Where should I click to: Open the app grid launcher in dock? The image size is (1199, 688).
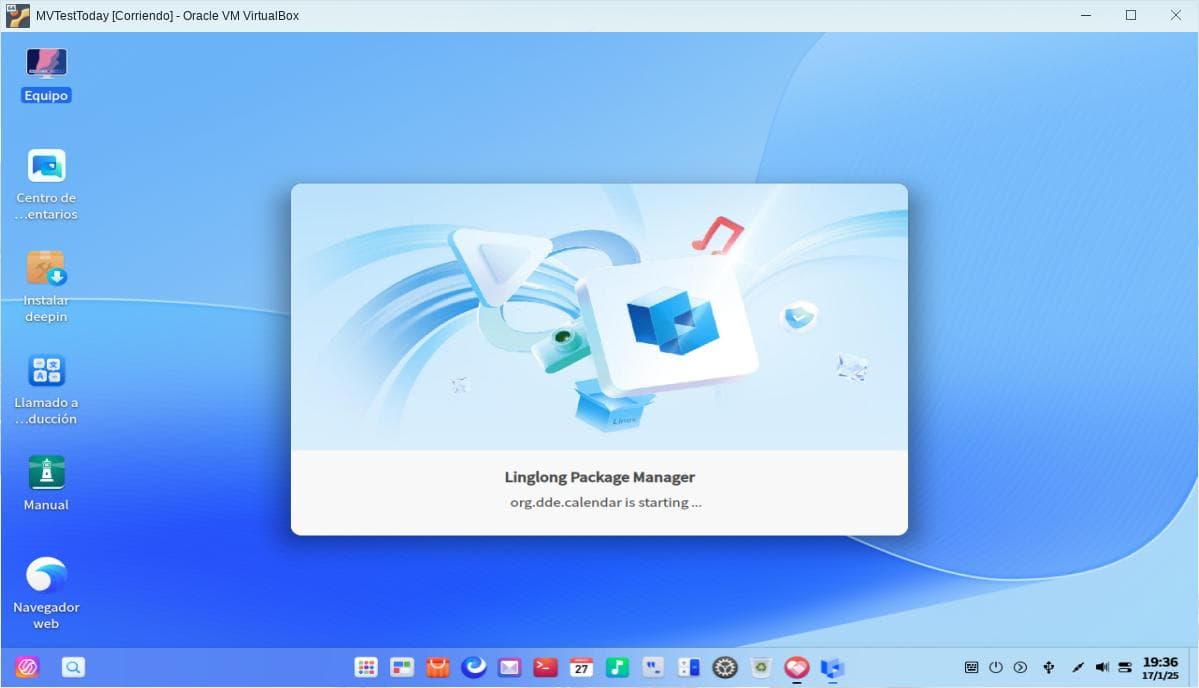(366, 667)
